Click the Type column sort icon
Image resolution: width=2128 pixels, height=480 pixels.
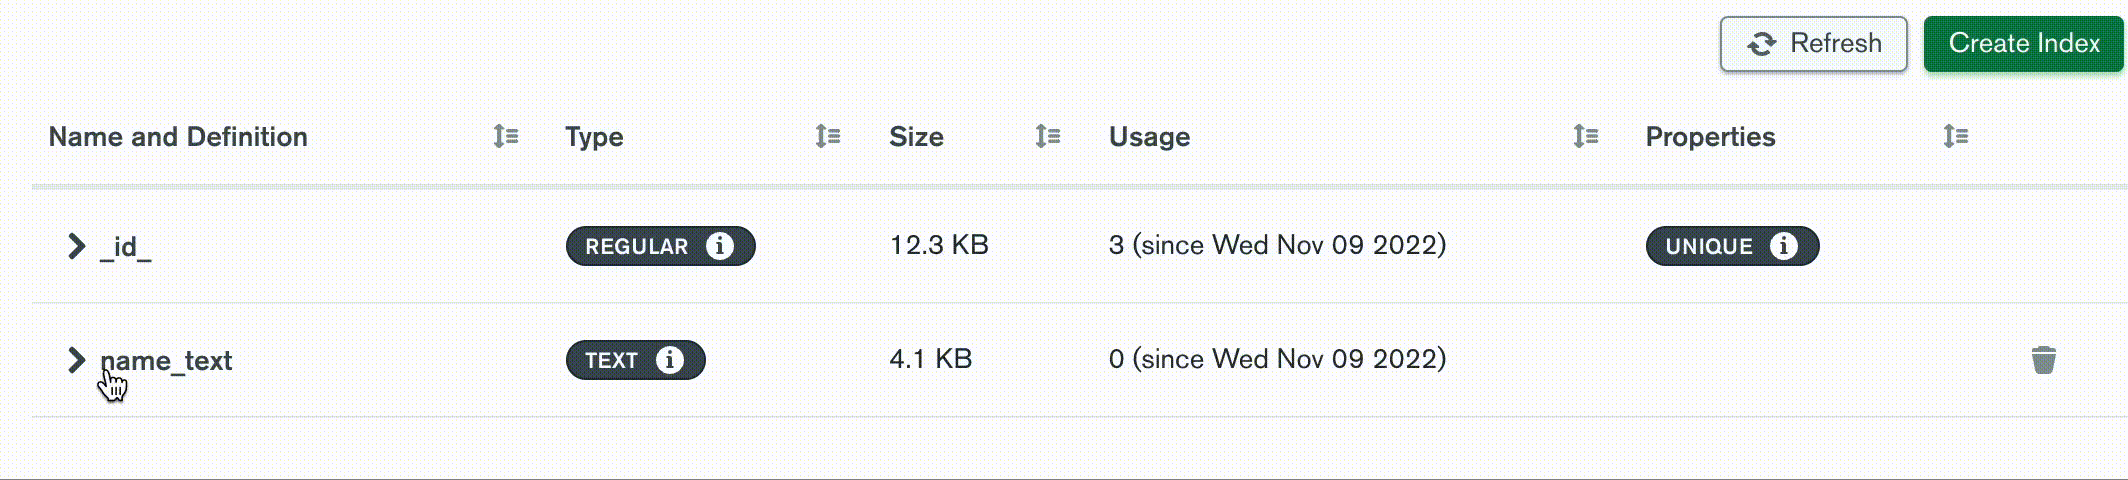827,136
